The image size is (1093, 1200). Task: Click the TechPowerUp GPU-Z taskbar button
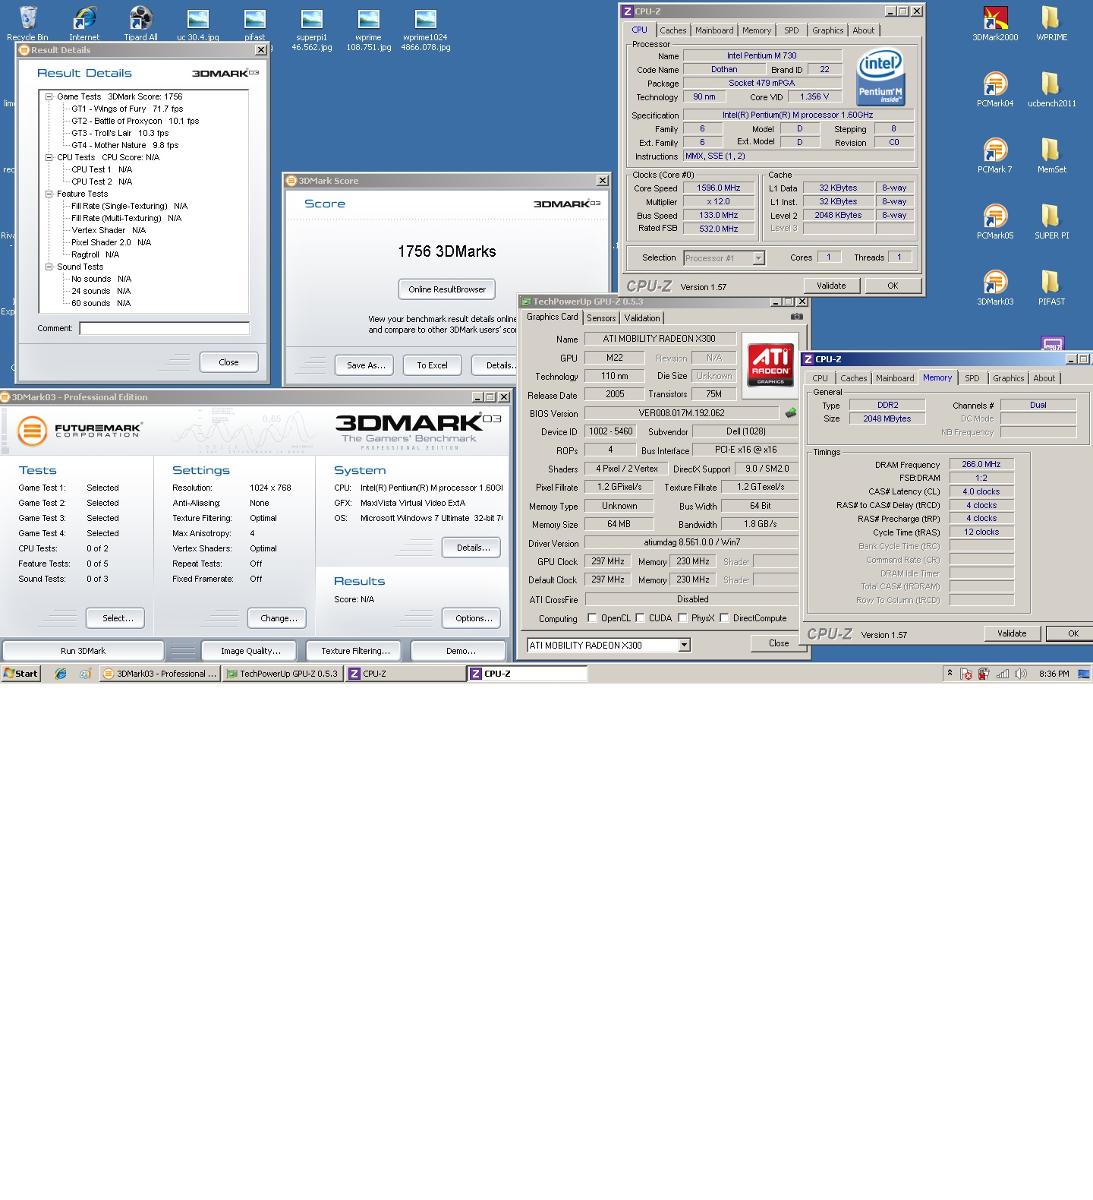282,674
